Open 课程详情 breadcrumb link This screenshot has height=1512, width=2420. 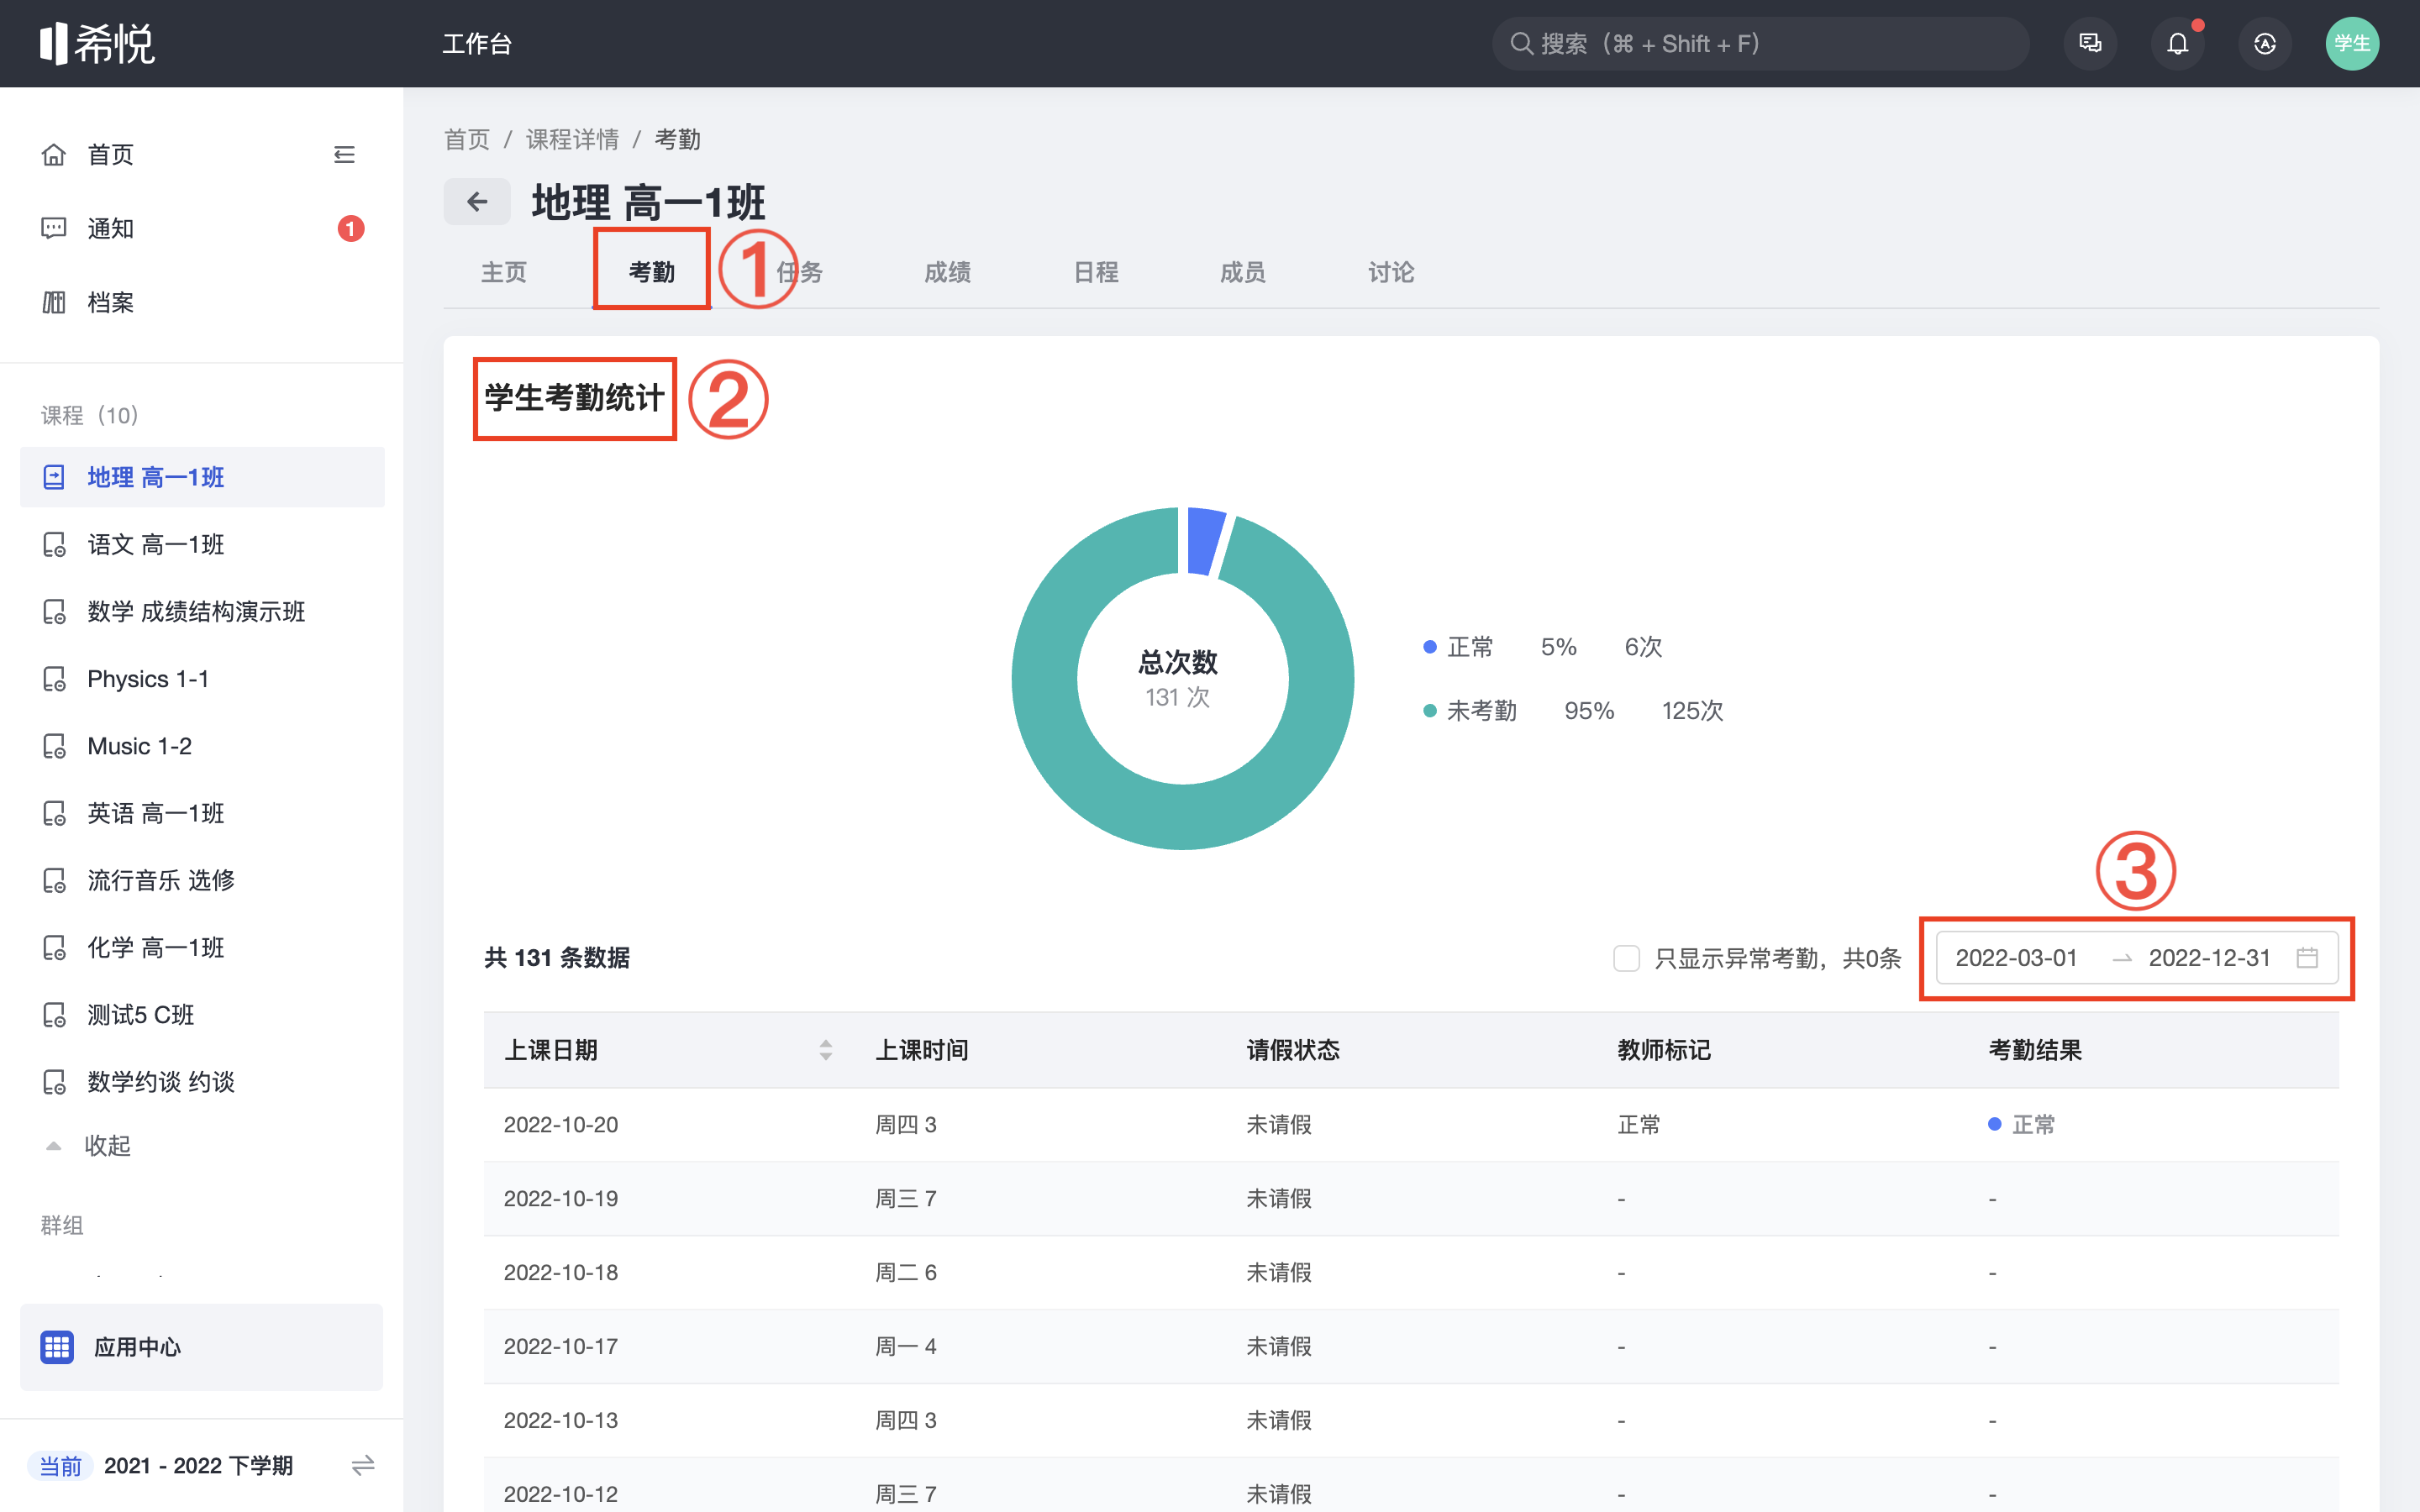(572, 139)
